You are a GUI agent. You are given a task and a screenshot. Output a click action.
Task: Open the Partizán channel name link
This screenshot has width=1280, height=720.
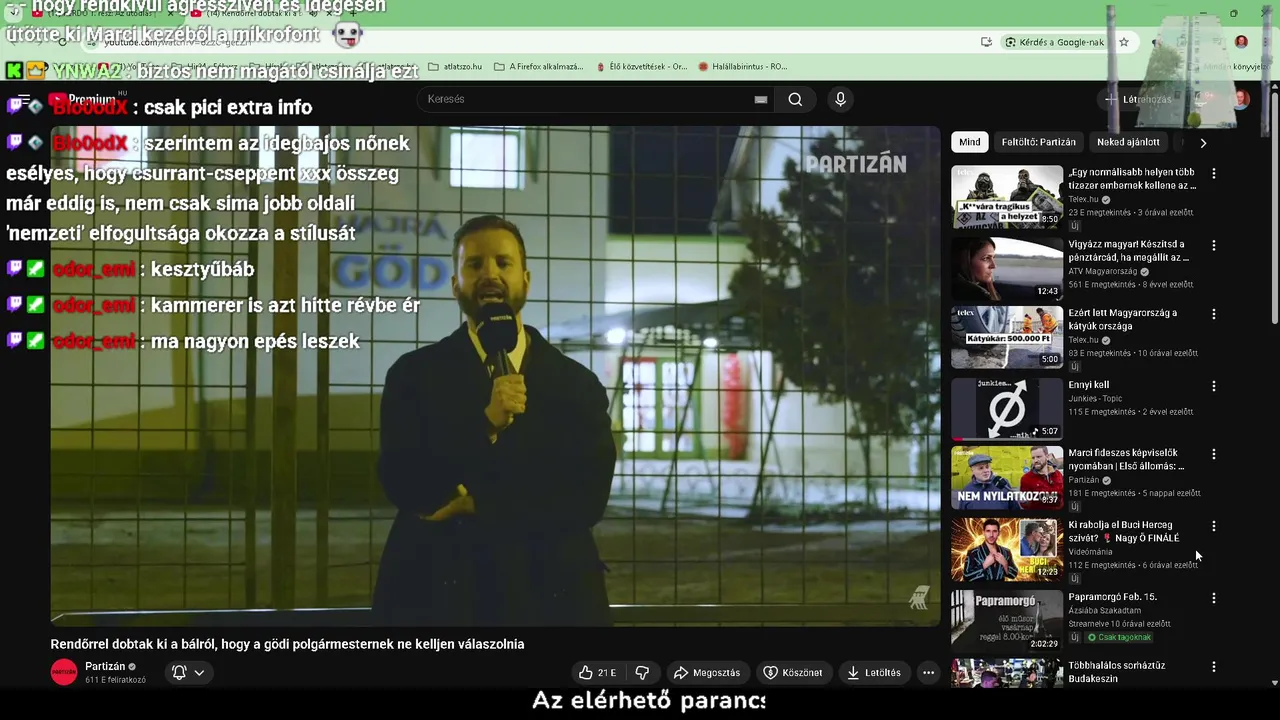point(105,667)
